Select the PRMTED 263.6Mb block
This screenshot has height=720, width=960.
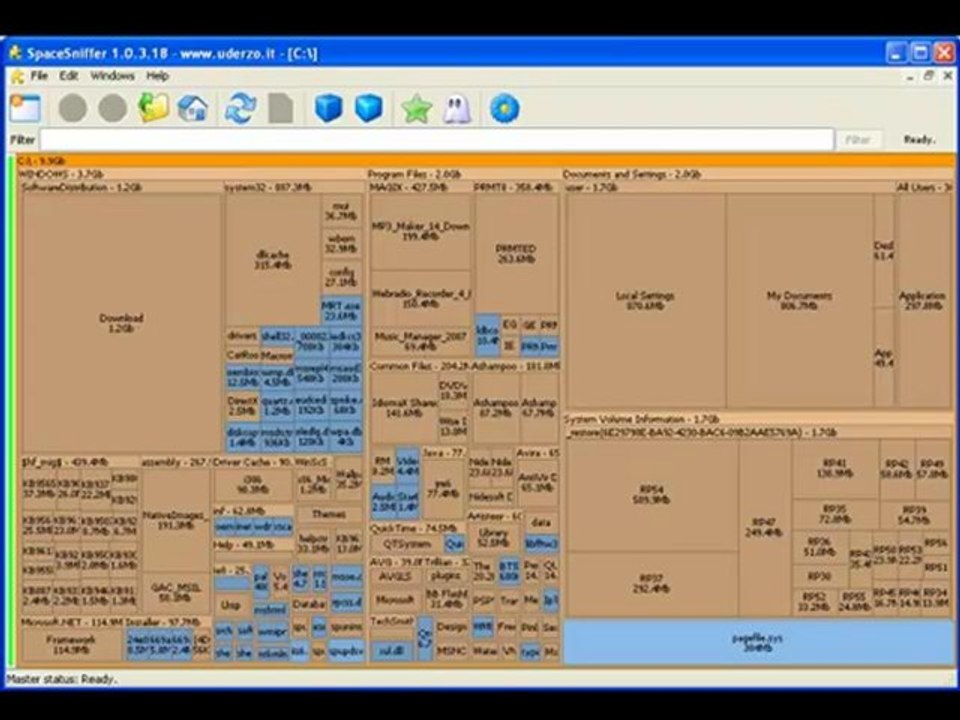click(x=516, y=254)
